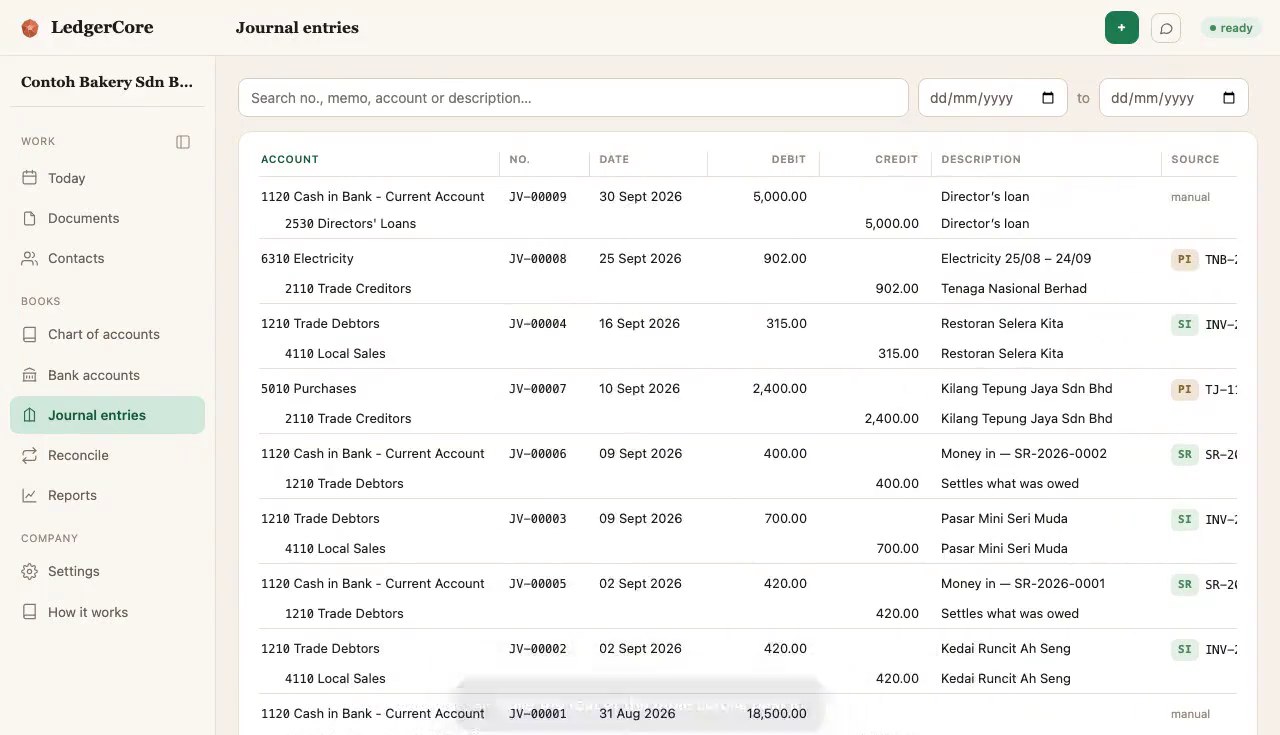
Task: Open the Reconcile page
Action: 107,455
